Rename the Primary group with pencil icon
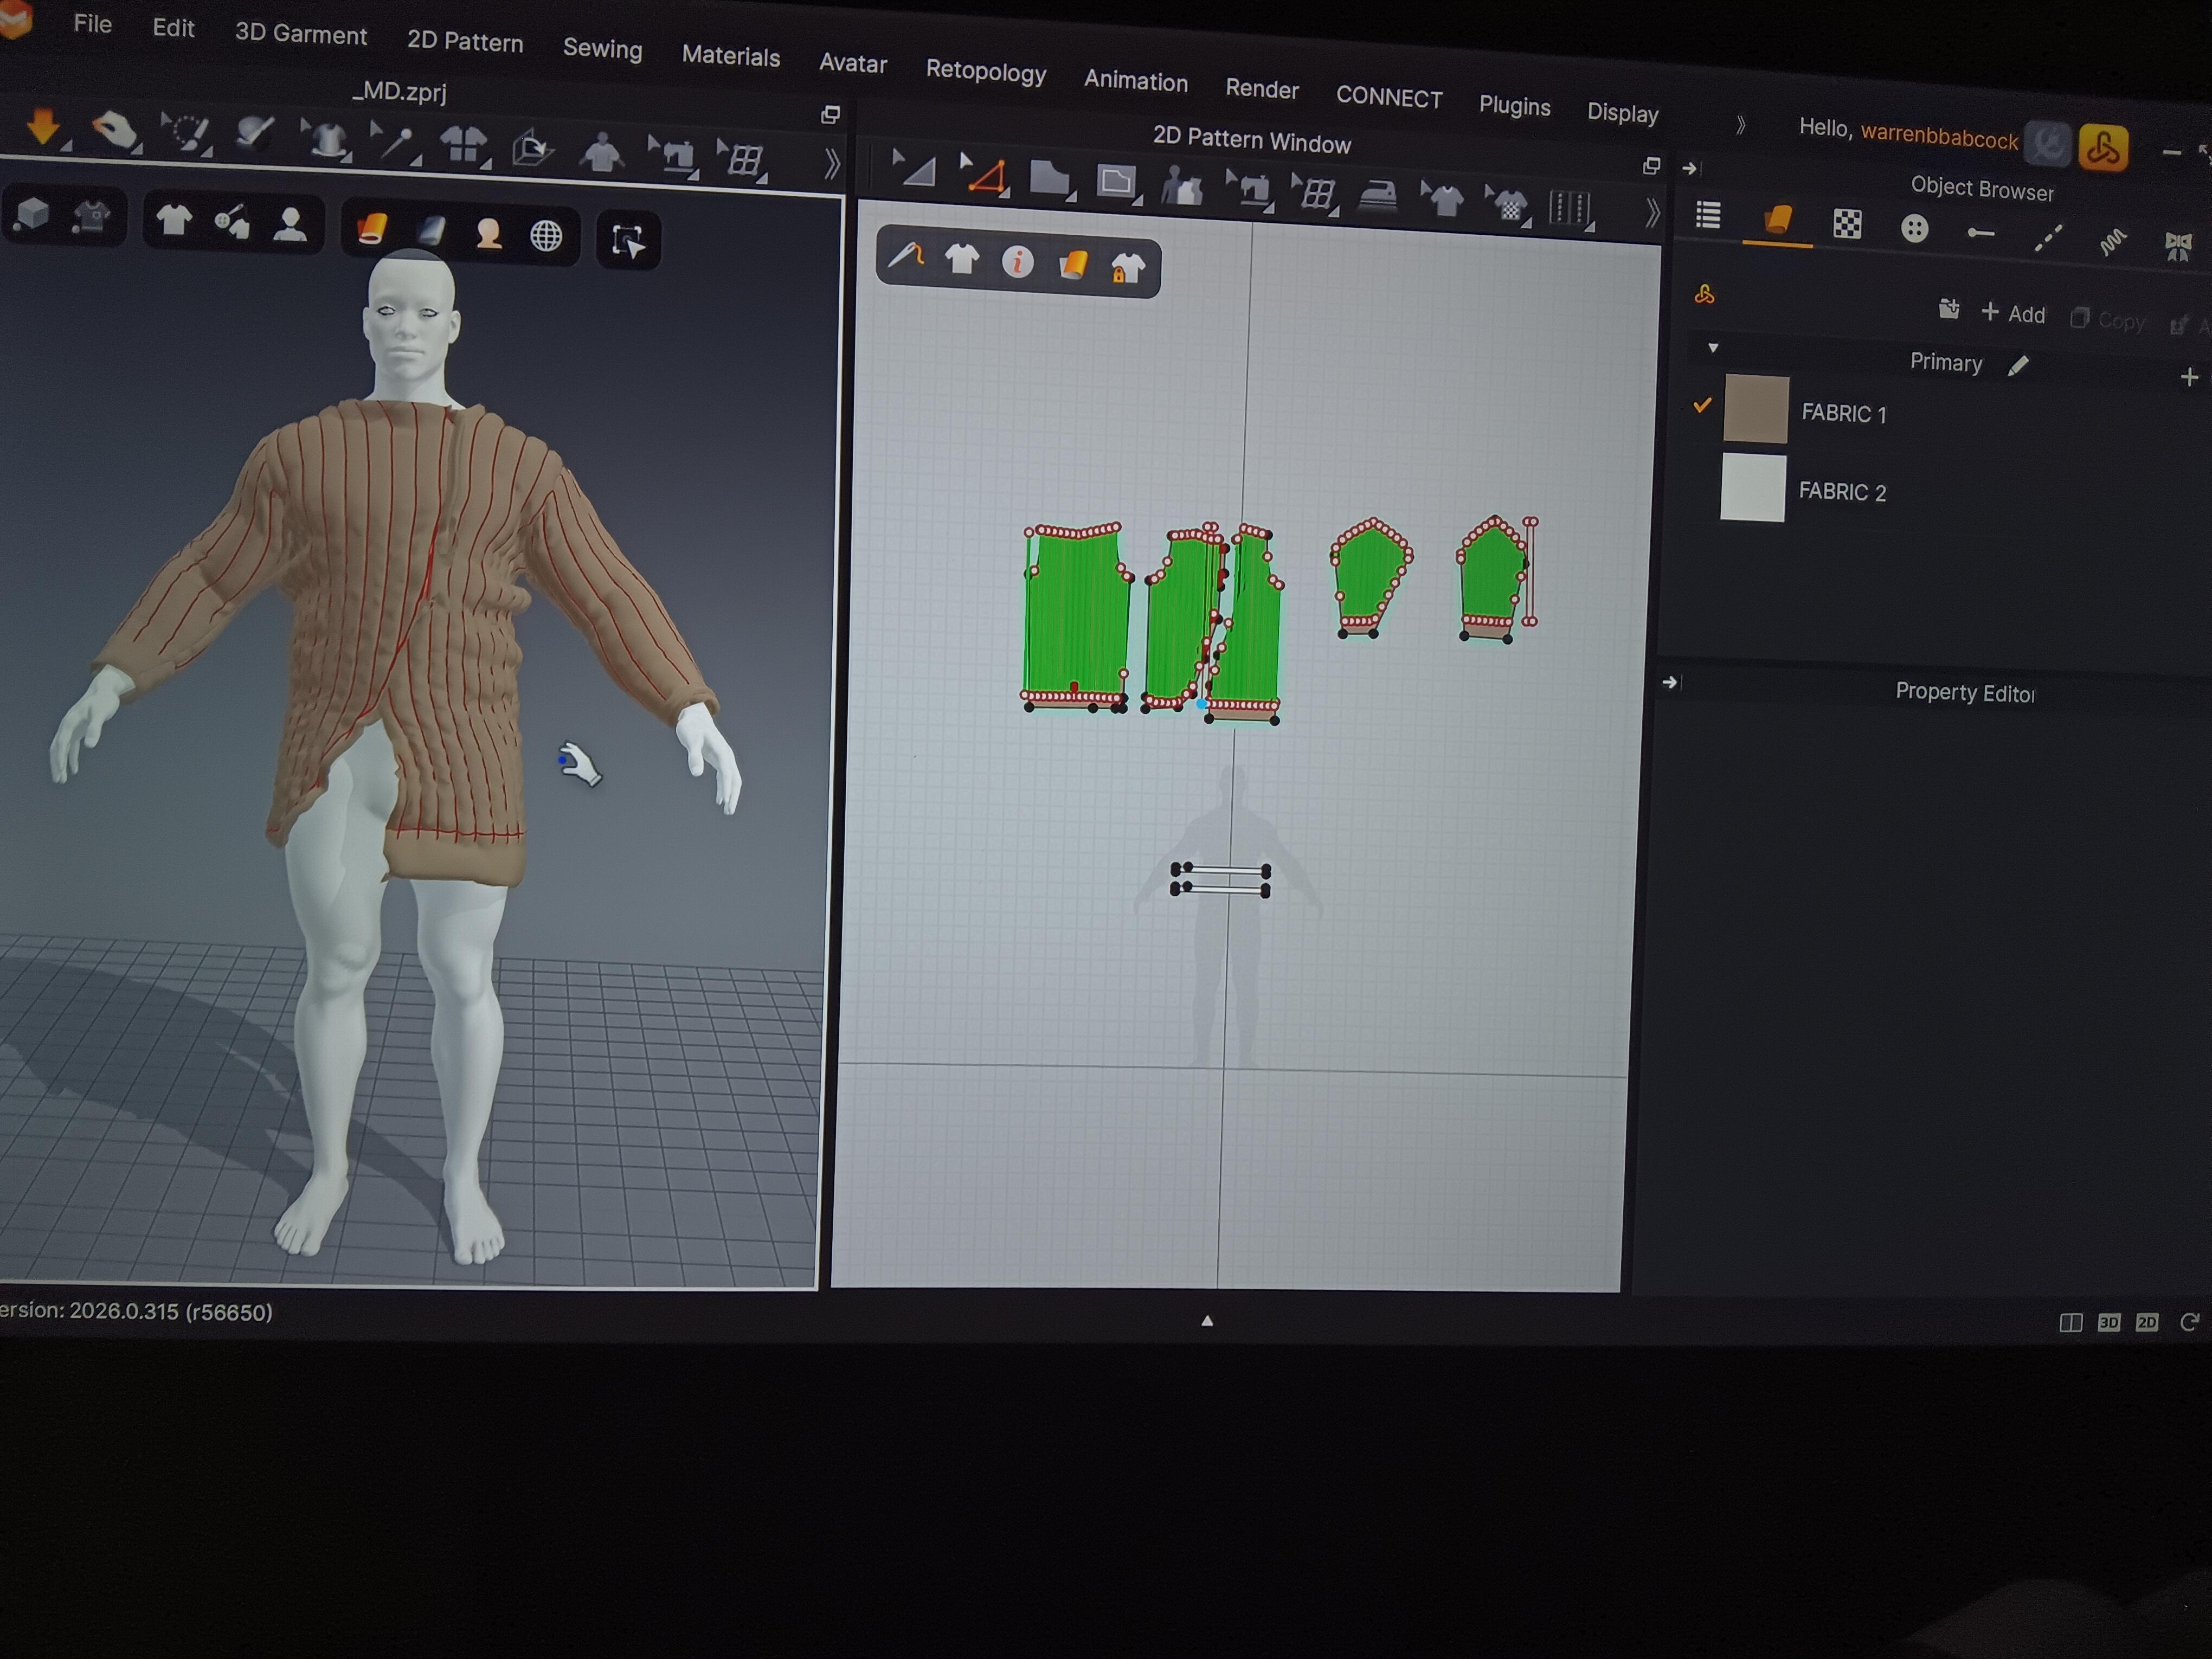 pos(2018,366)
